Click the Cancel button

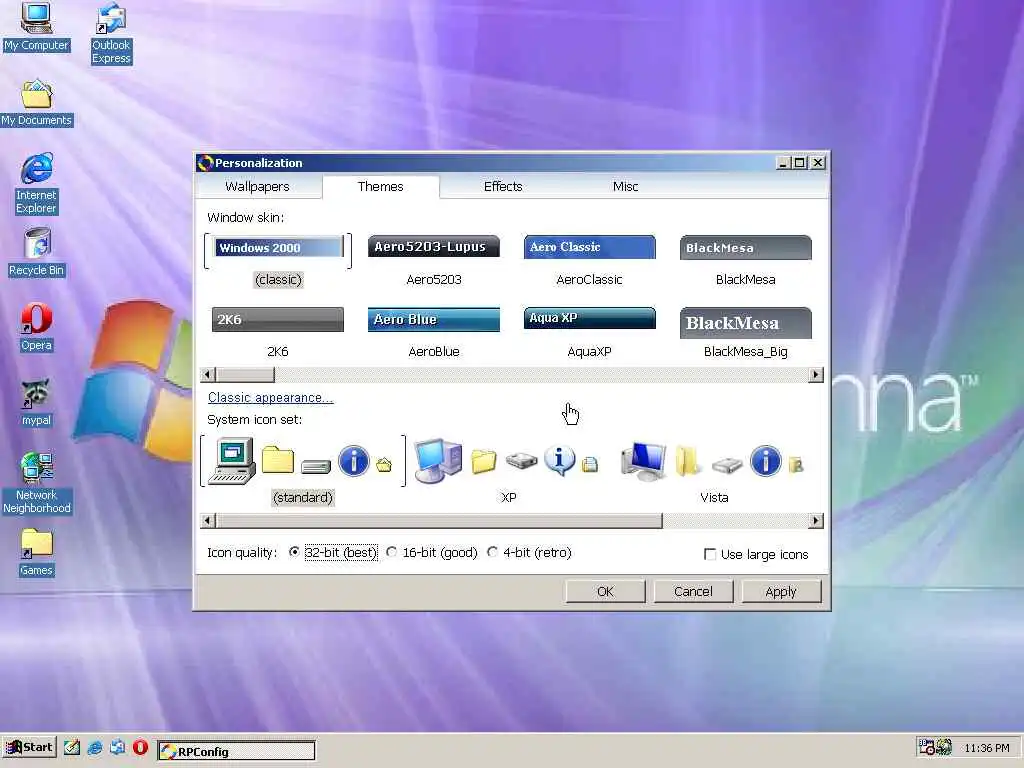[x=693, y=591]
